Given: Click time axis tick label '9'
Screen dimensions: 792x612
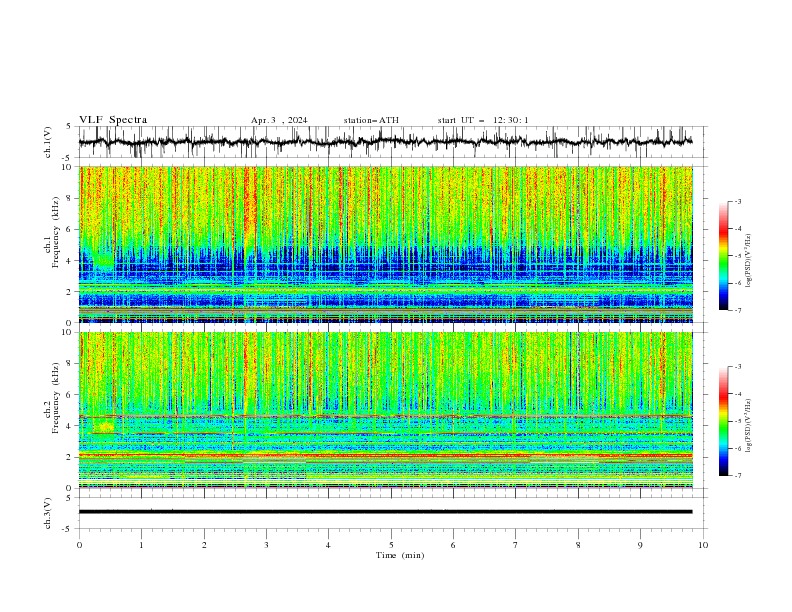Looking at the screenshot, I should 640,545.
